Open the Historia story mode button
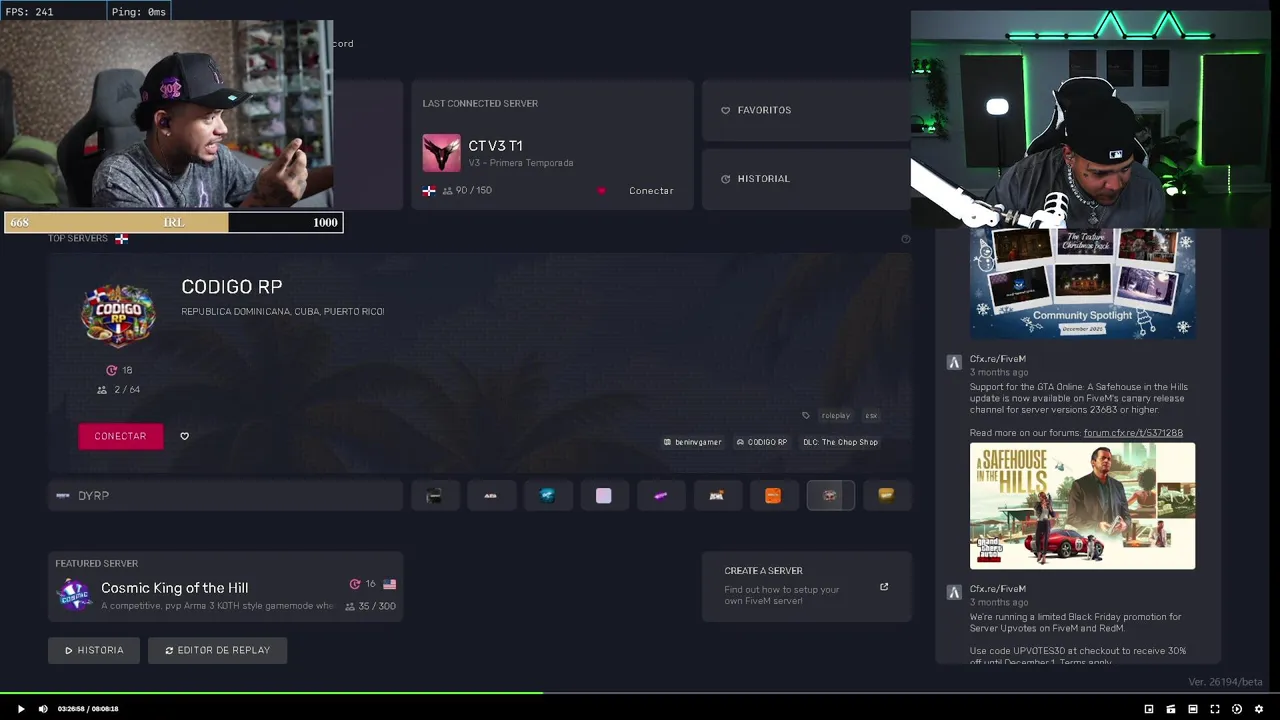Screen dimensions: 1280x720 click(x=94, y=650)
